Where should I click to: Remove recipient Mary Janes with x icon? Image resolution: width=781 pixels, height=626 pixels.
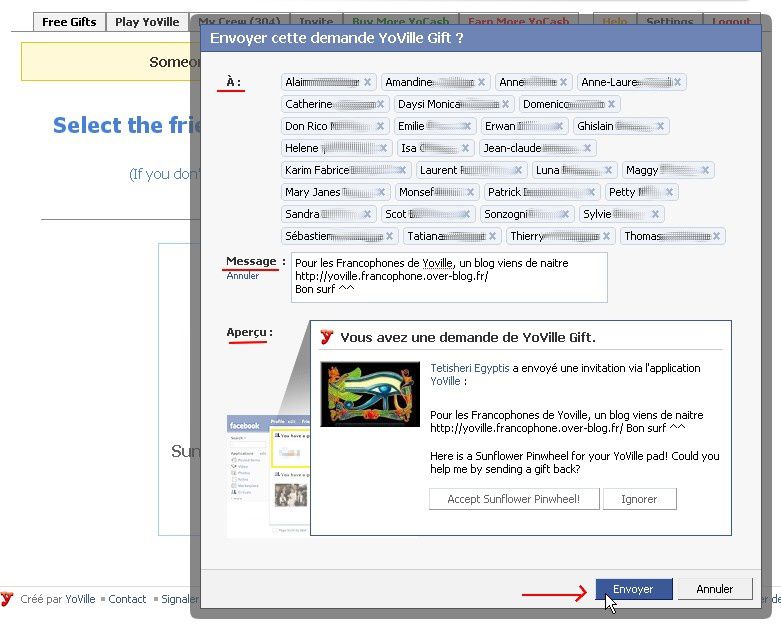click(381, 192)
